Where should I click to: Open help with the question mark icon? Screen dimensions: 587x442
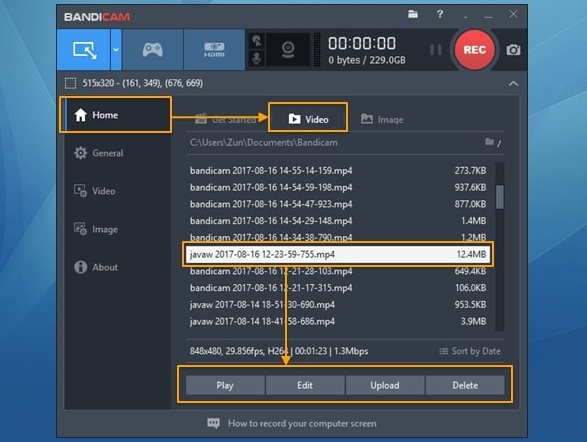point(440,15)
